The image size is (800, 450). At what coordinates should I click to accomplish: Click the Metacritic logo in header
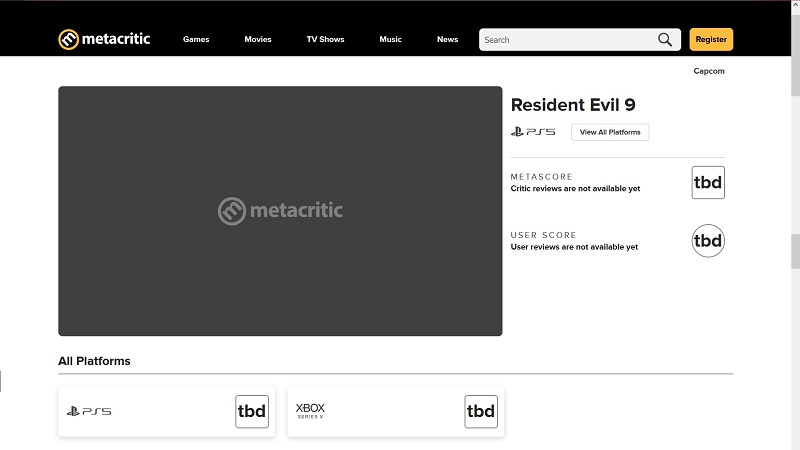coord(102,39)
